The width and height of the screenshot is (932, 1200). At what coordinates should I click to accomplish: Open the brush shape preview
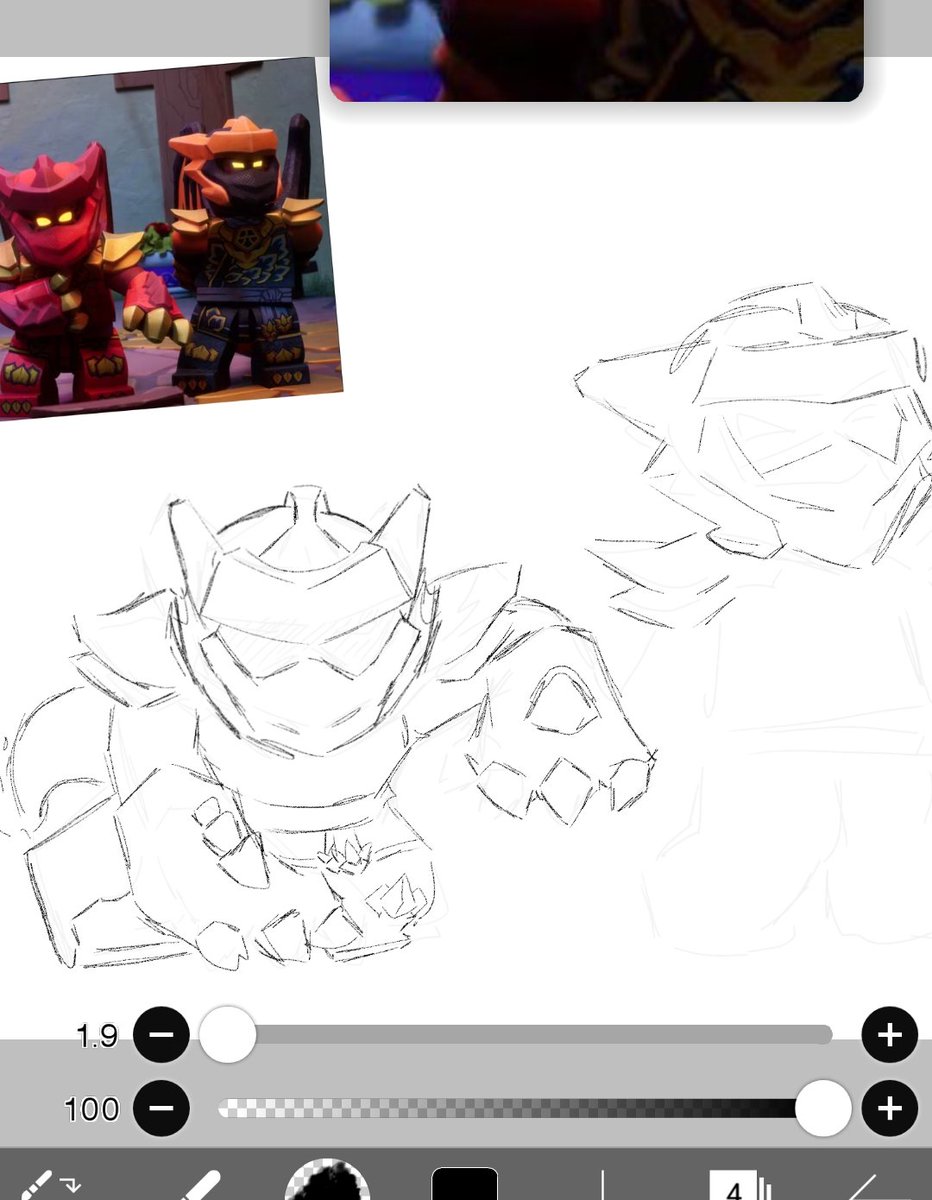[x=327, y=1180]
